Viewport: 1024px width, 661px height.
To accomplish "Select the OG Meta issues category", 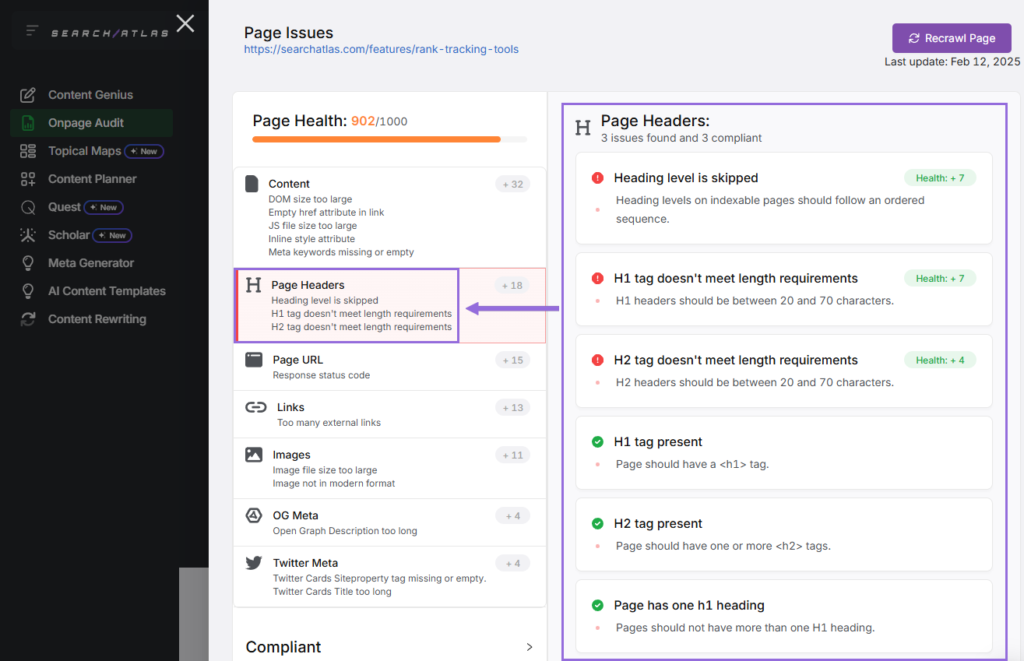I will [x=389, y=523].
